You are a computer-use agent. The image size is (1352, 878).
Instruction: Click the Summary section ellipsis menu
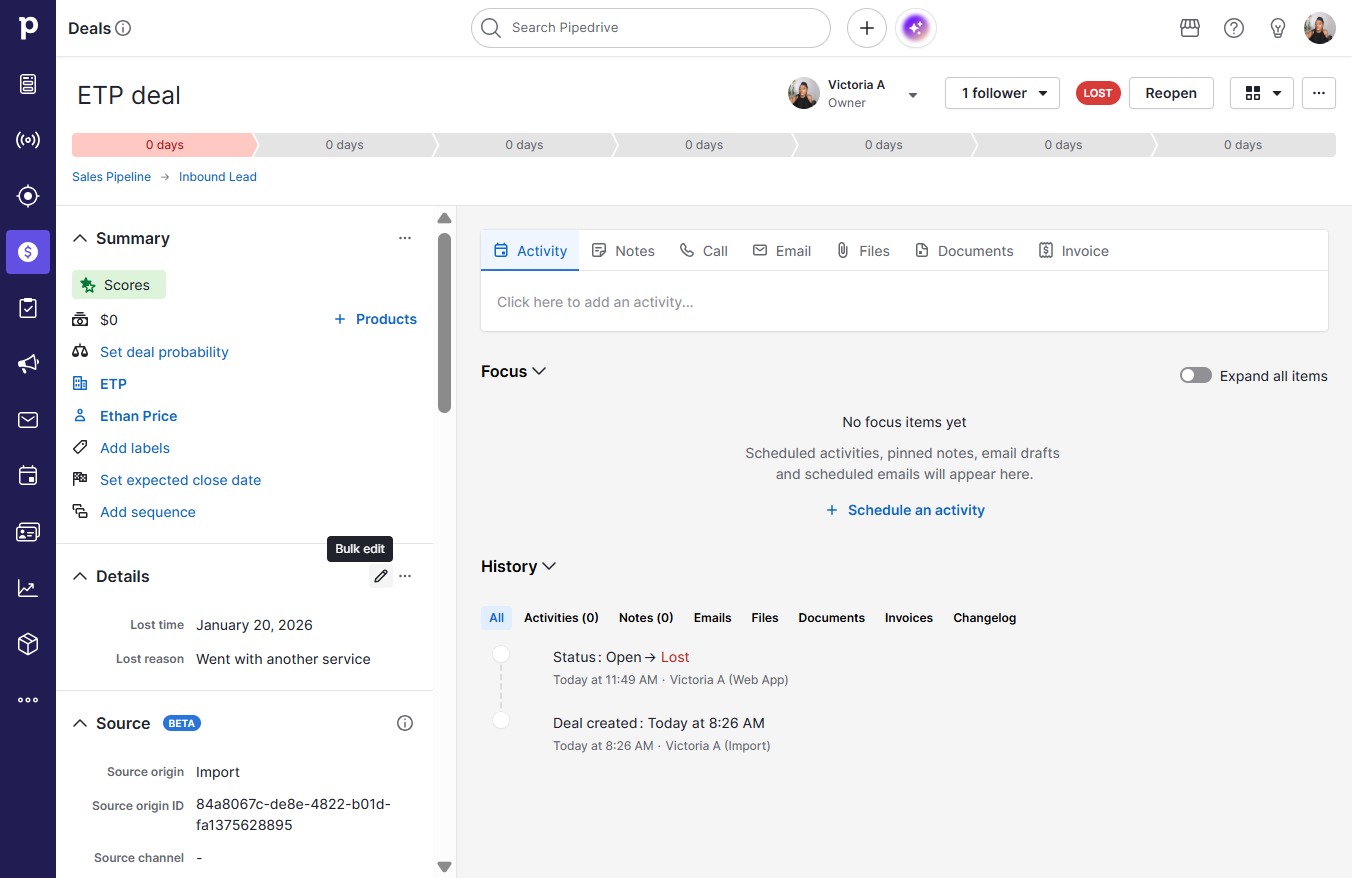(x=405, y=238)
